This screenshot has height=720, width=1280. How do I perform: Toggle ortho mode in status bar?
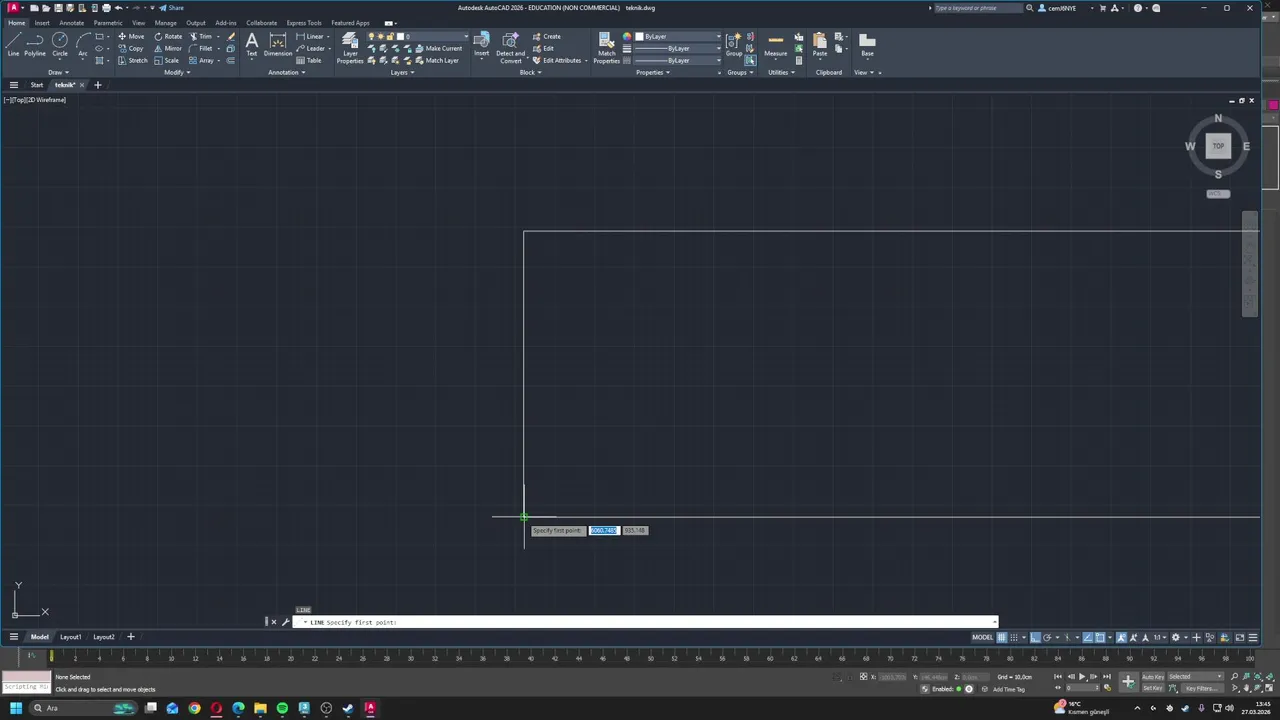(1035, 637)
